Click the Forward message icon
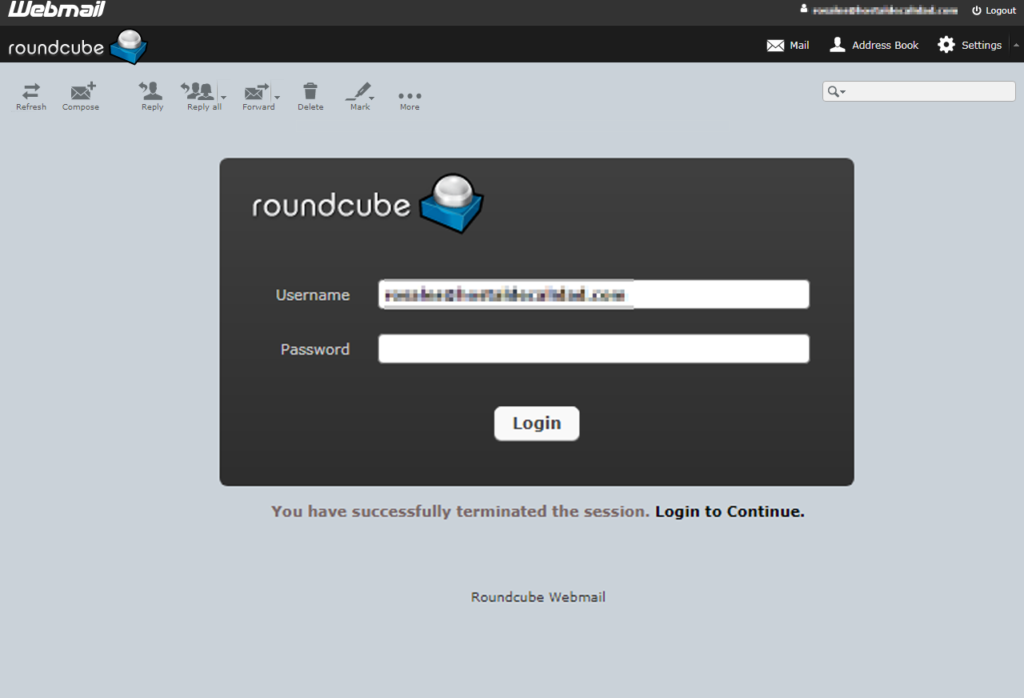Viewport: 1024px width, 698px height. click(257, 96)
